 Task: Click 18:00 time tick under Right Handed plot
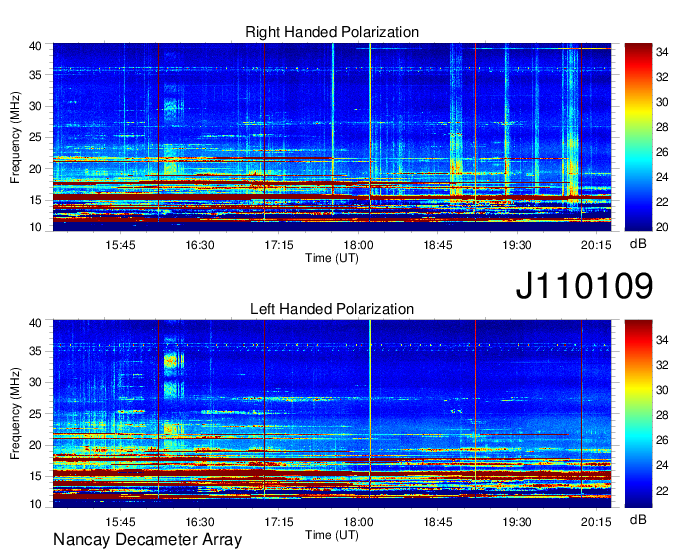click(358, 245)
